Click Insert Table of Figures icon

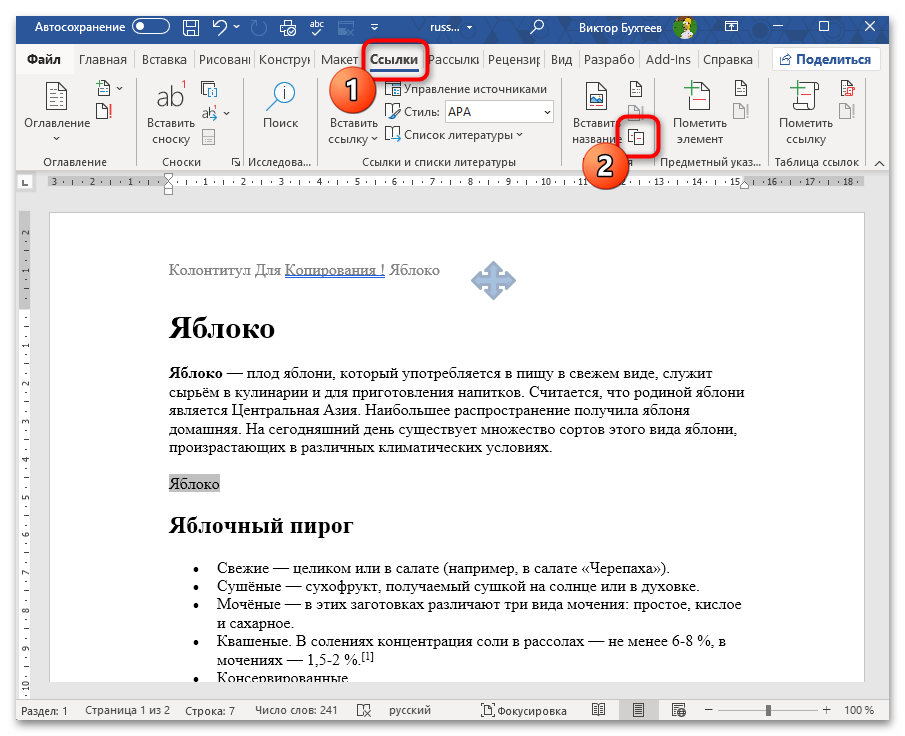[635, 89]
